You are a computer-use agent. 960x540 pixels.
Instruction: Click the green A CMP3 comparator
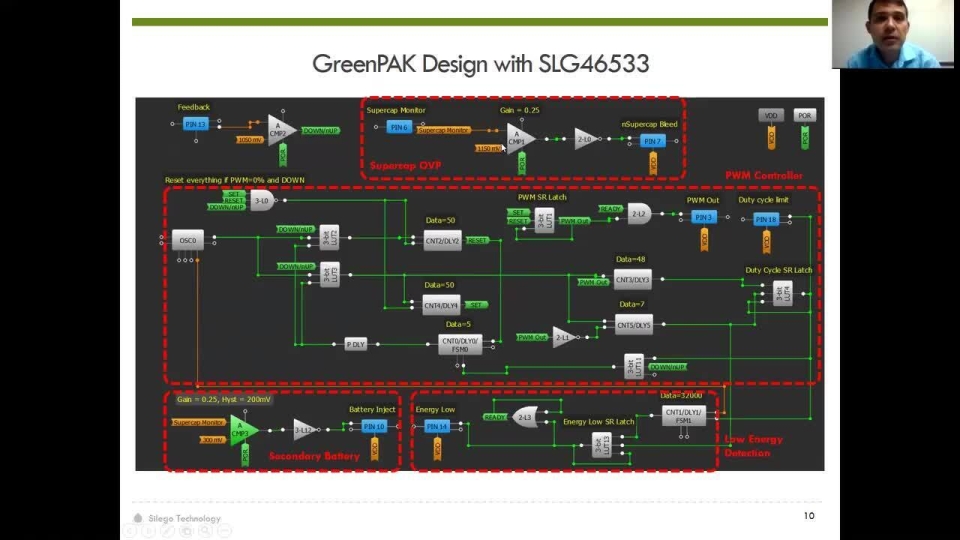[242, 430]
